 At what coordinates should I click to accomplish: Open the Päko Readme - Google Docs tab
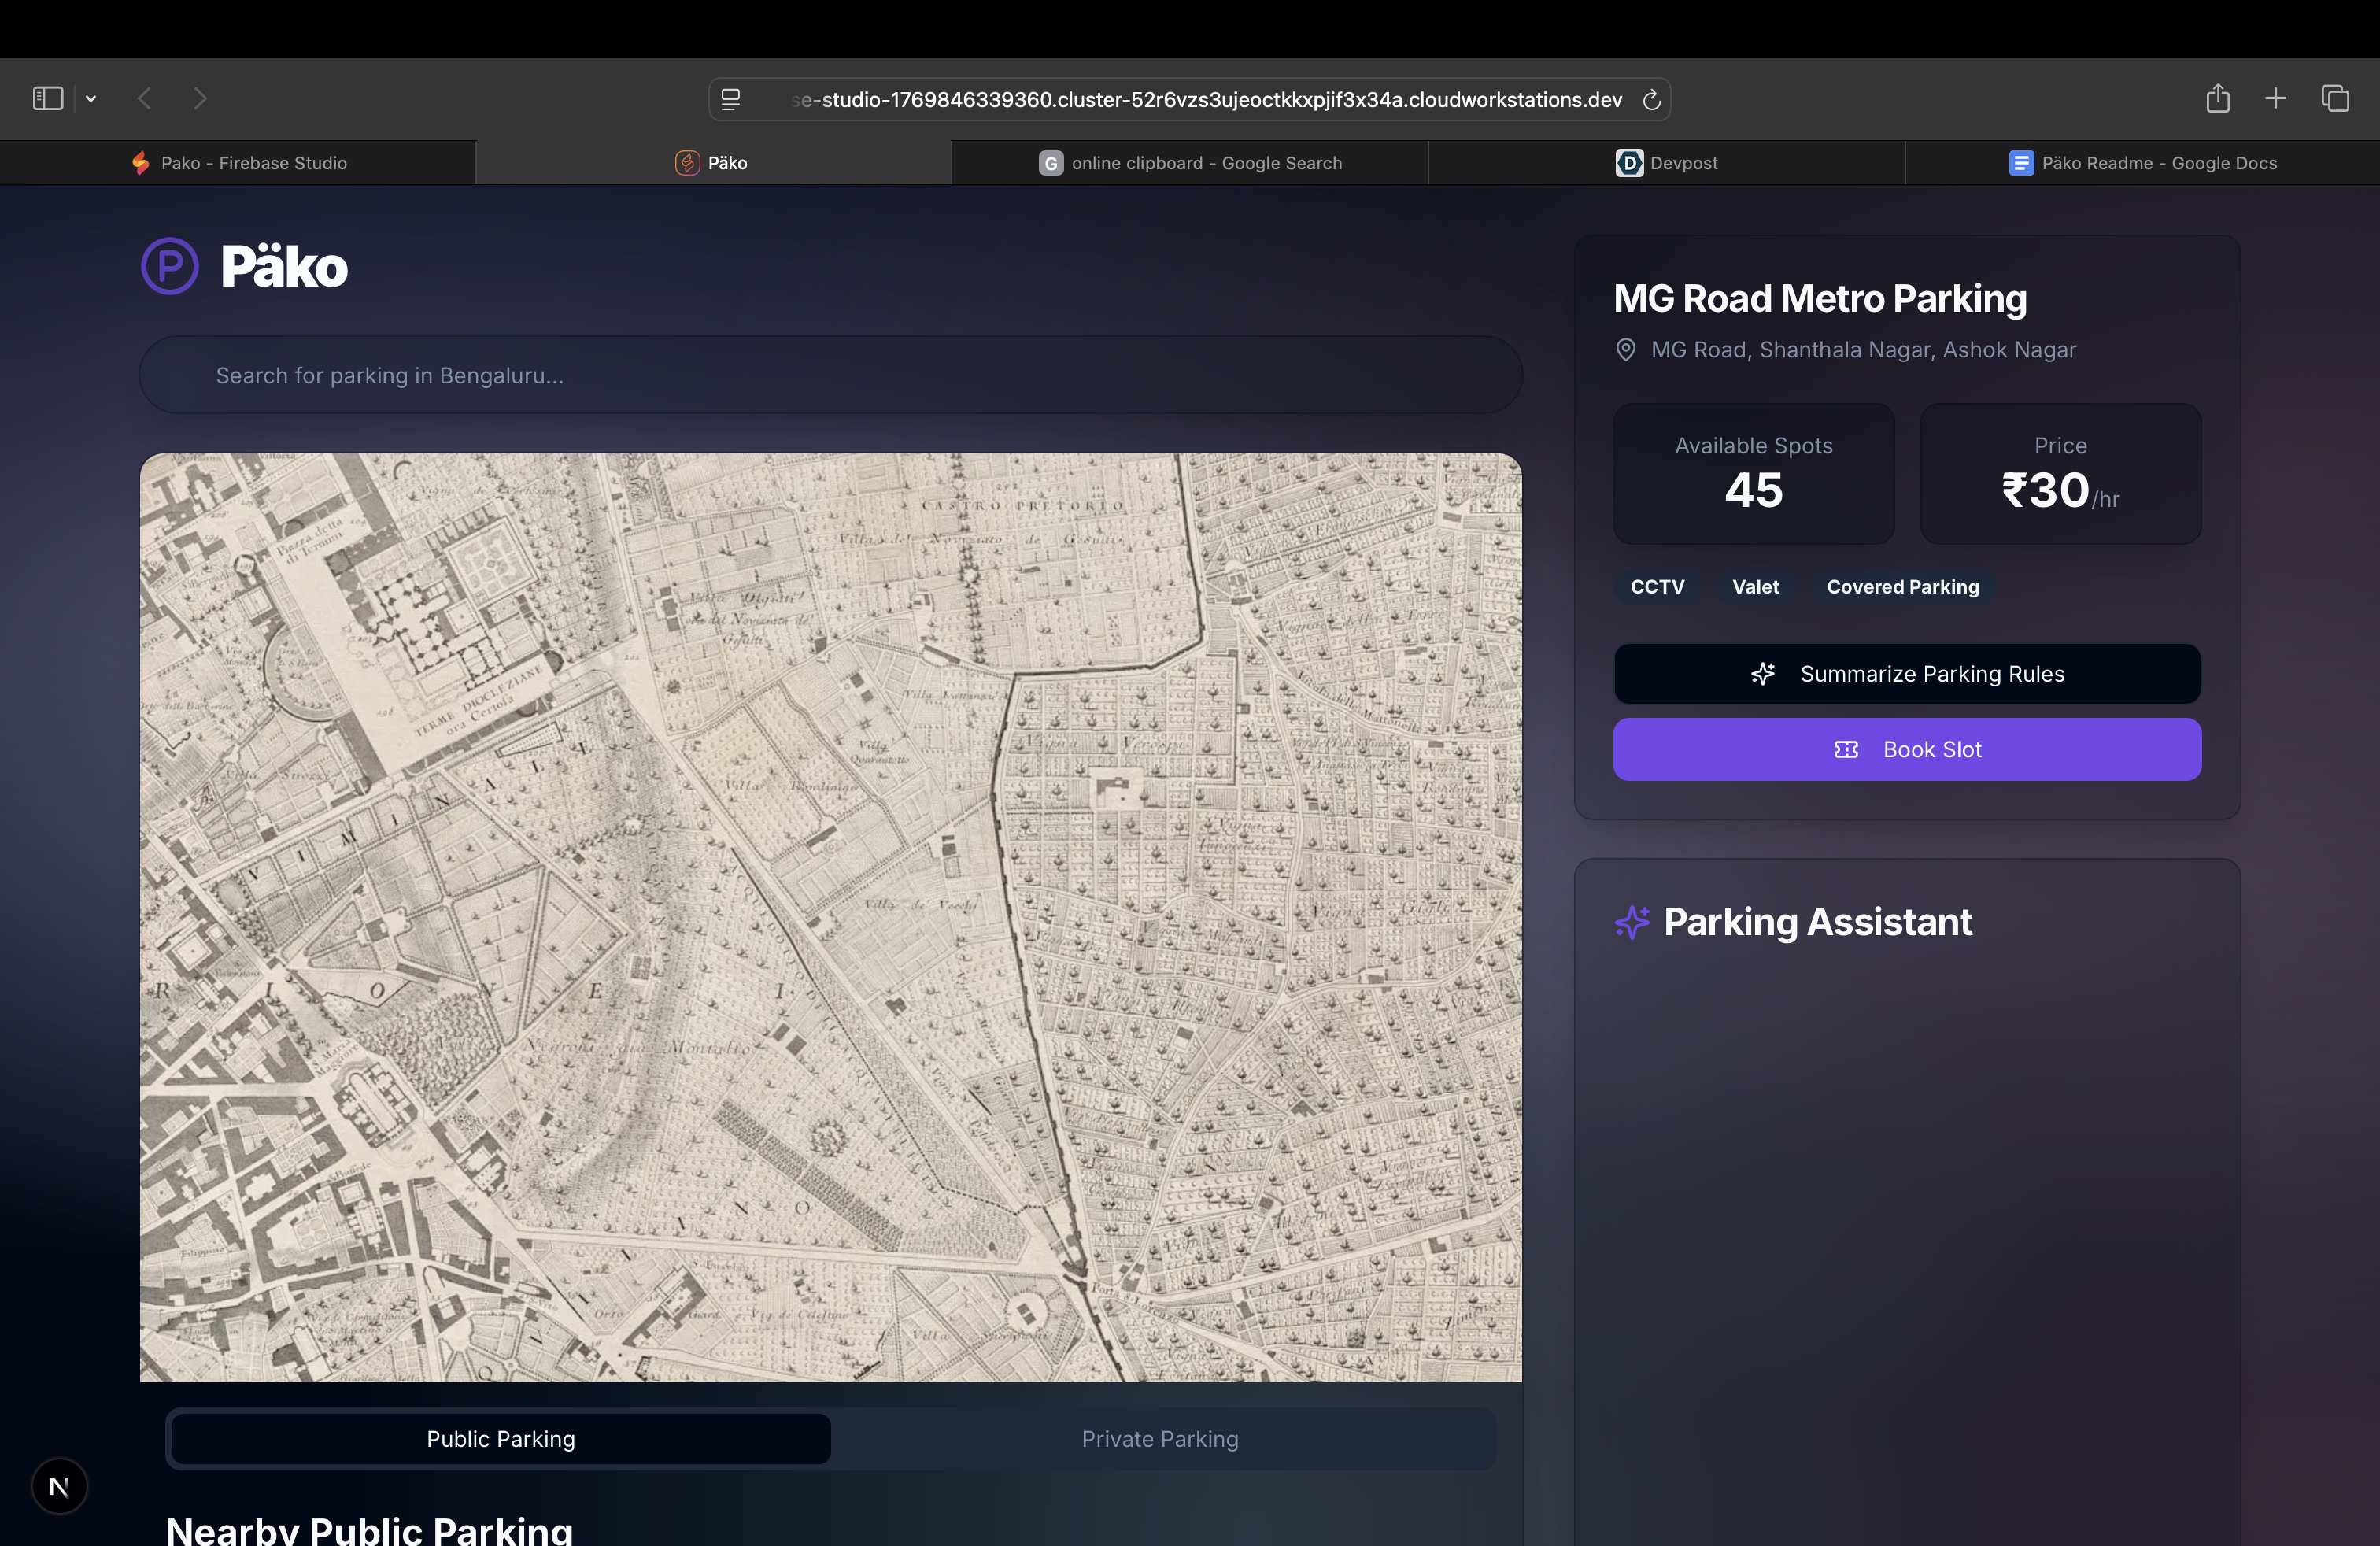click(x=2142, y=163)
